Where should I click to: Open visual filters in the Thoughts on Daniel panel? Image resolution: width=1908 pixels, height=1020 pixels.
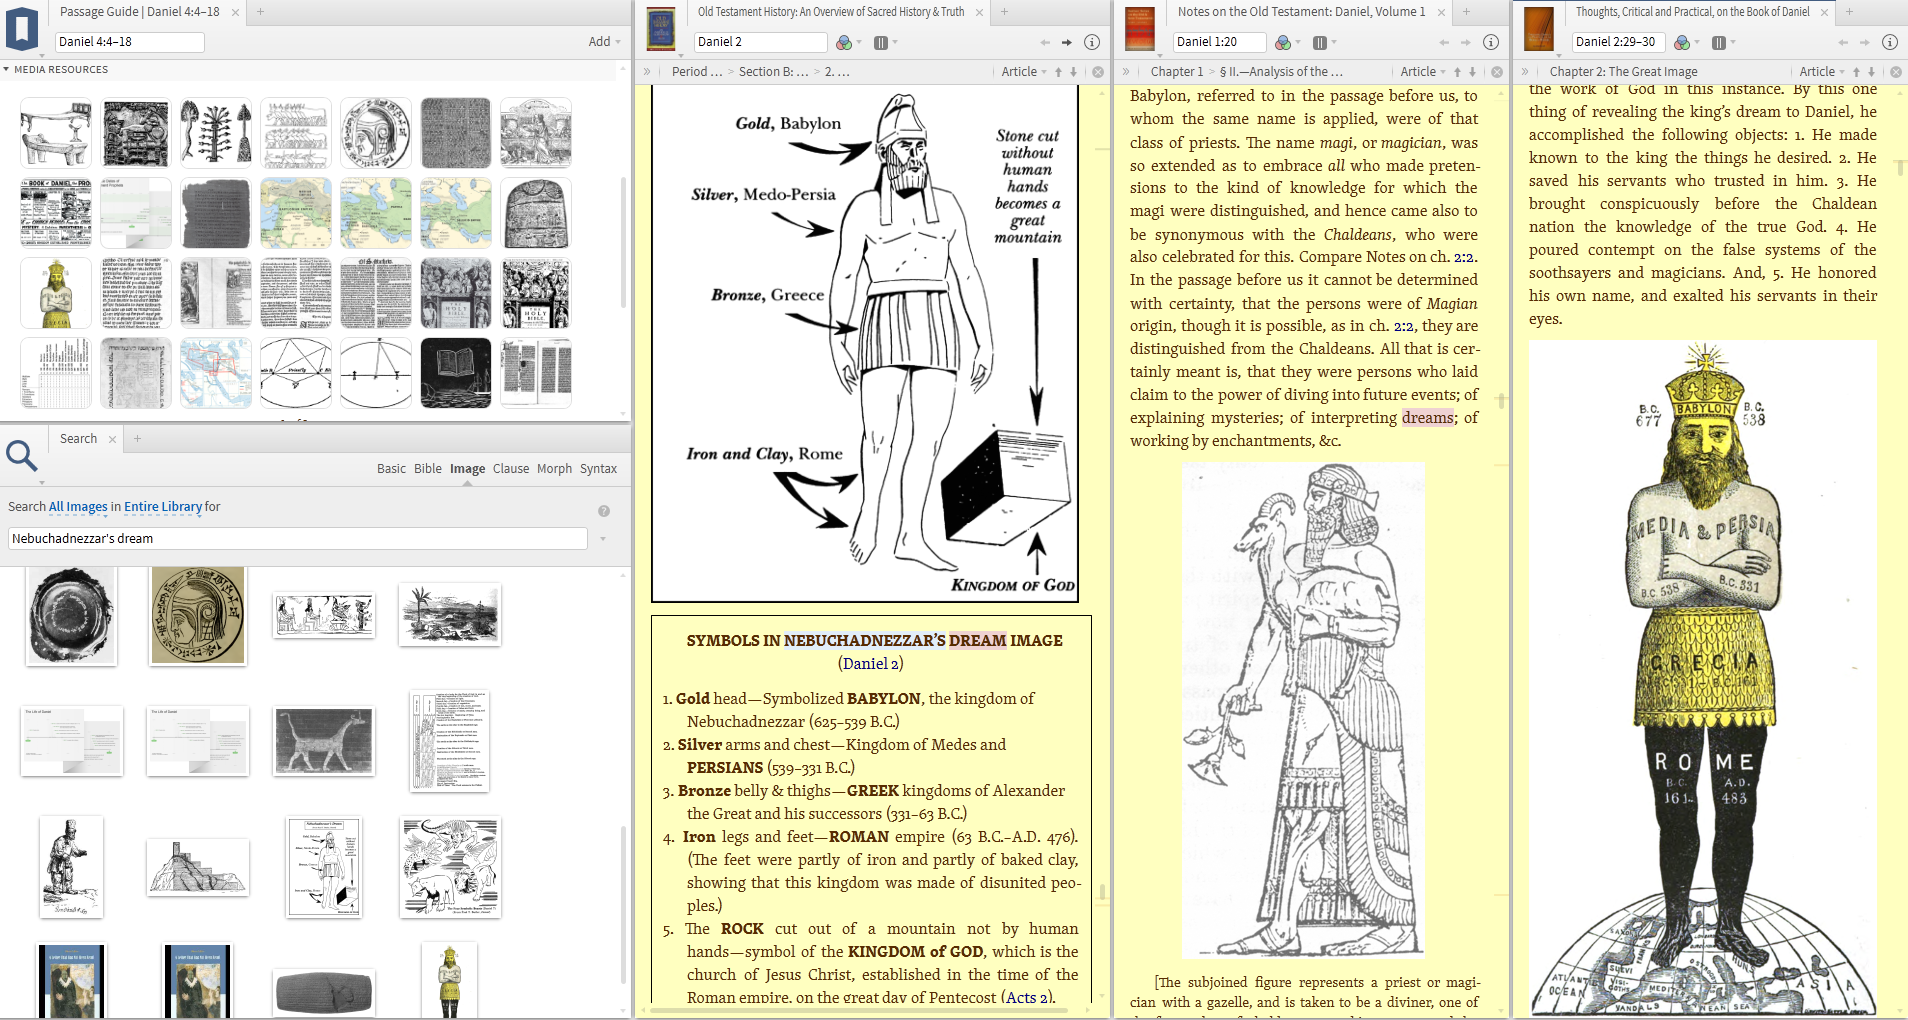tap(1685, 42)
